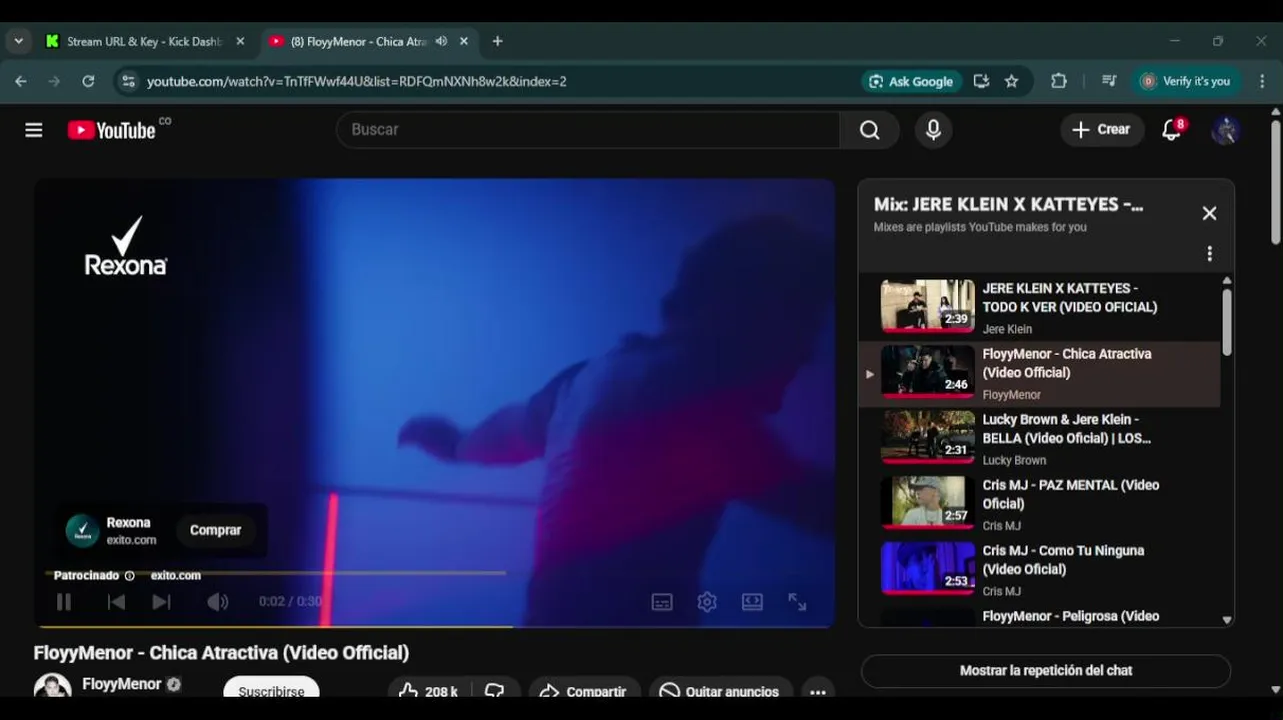Open FloyyMenor Peligrosa playlist entry
1283x720 pixels.
point(1040,616)
